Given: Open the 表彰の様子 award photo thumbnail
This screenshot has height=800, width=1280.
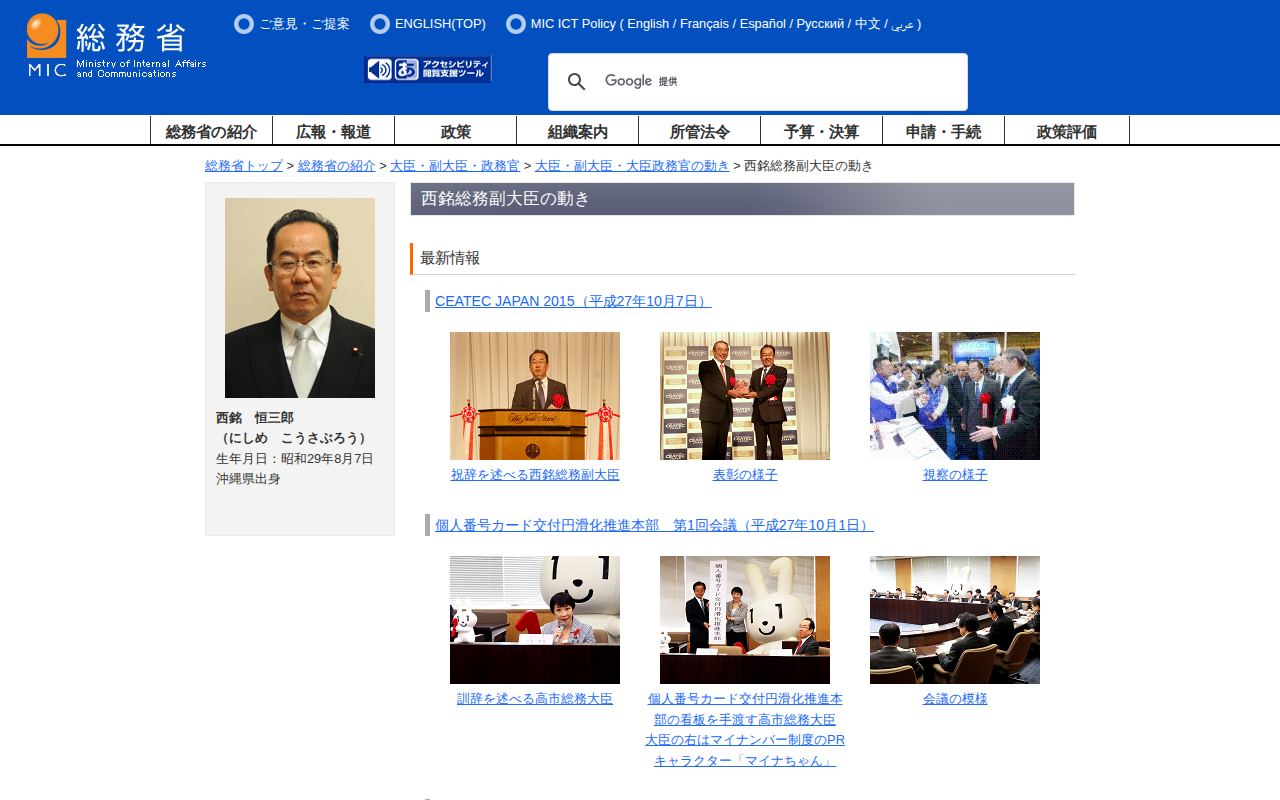Looking at the screenshot, I should [745, 396].
